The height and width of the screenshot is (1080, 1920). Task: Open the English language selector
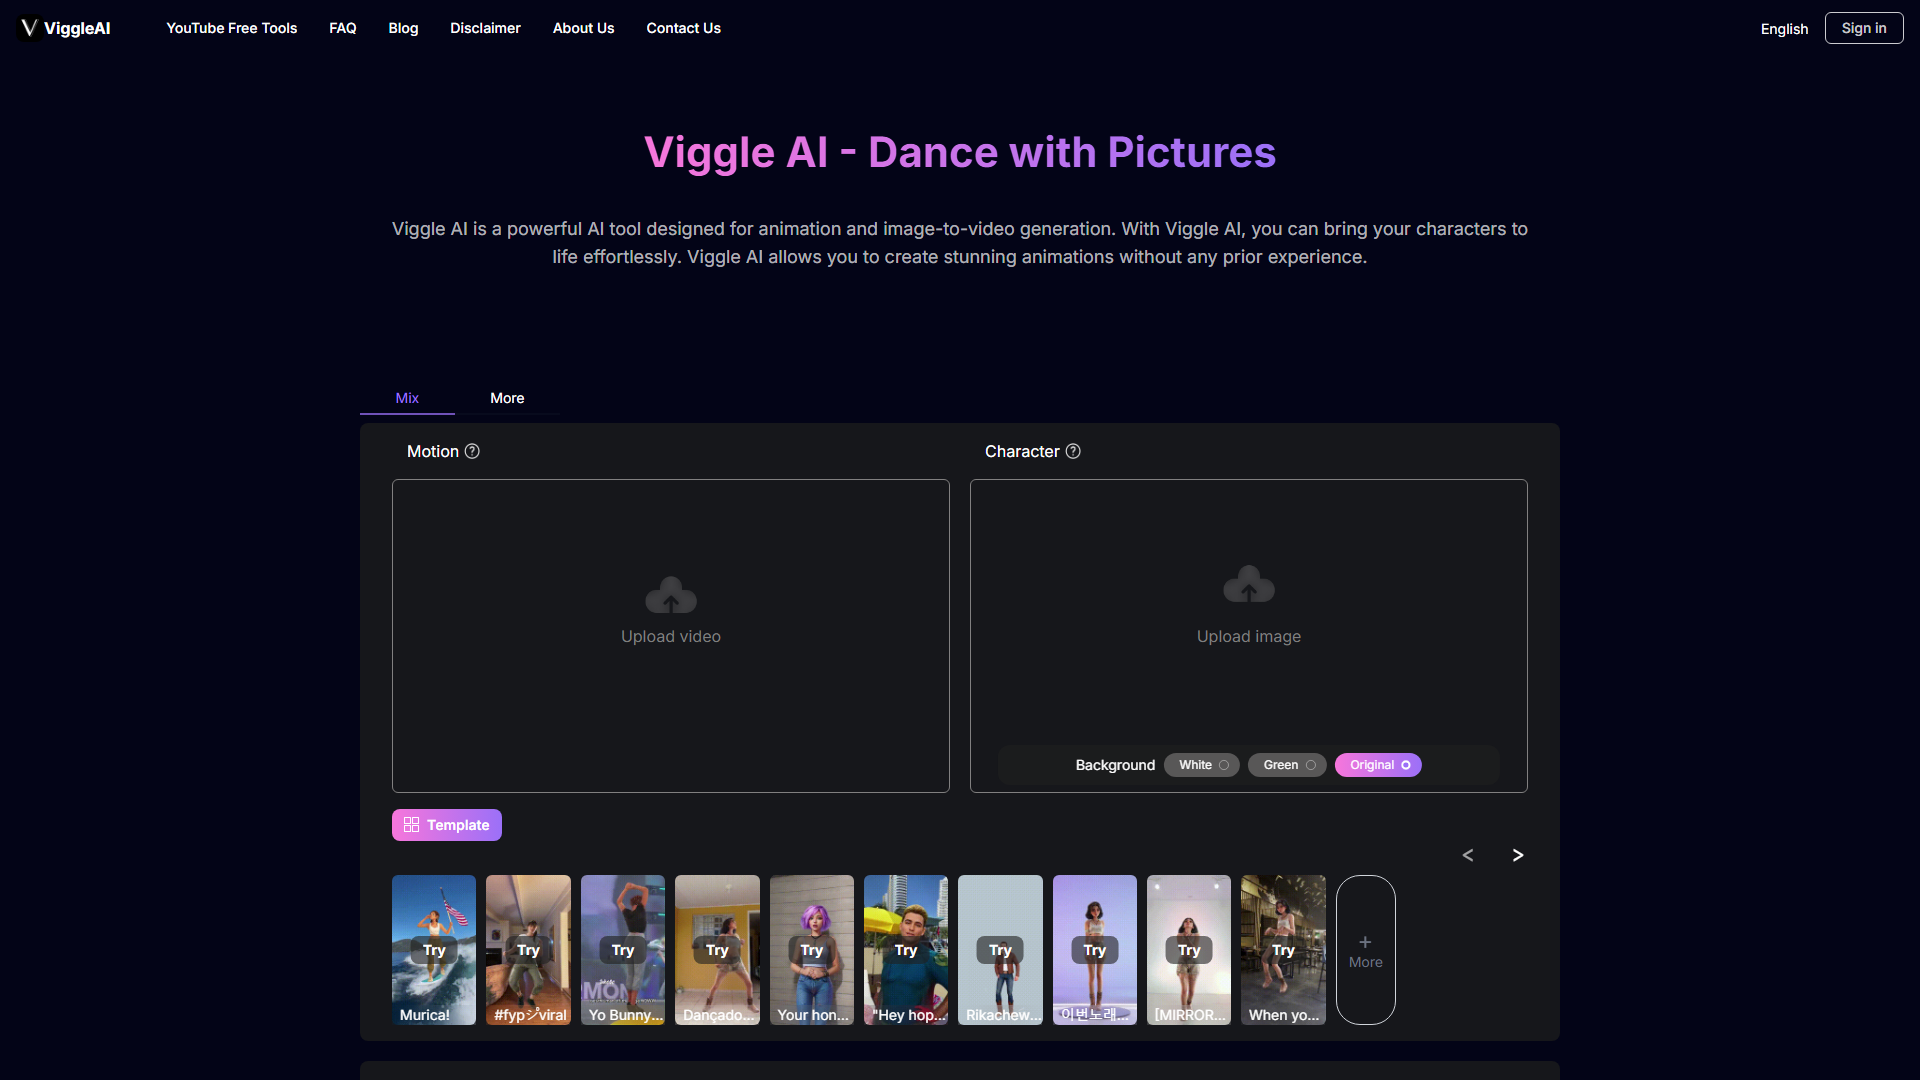1784,29
